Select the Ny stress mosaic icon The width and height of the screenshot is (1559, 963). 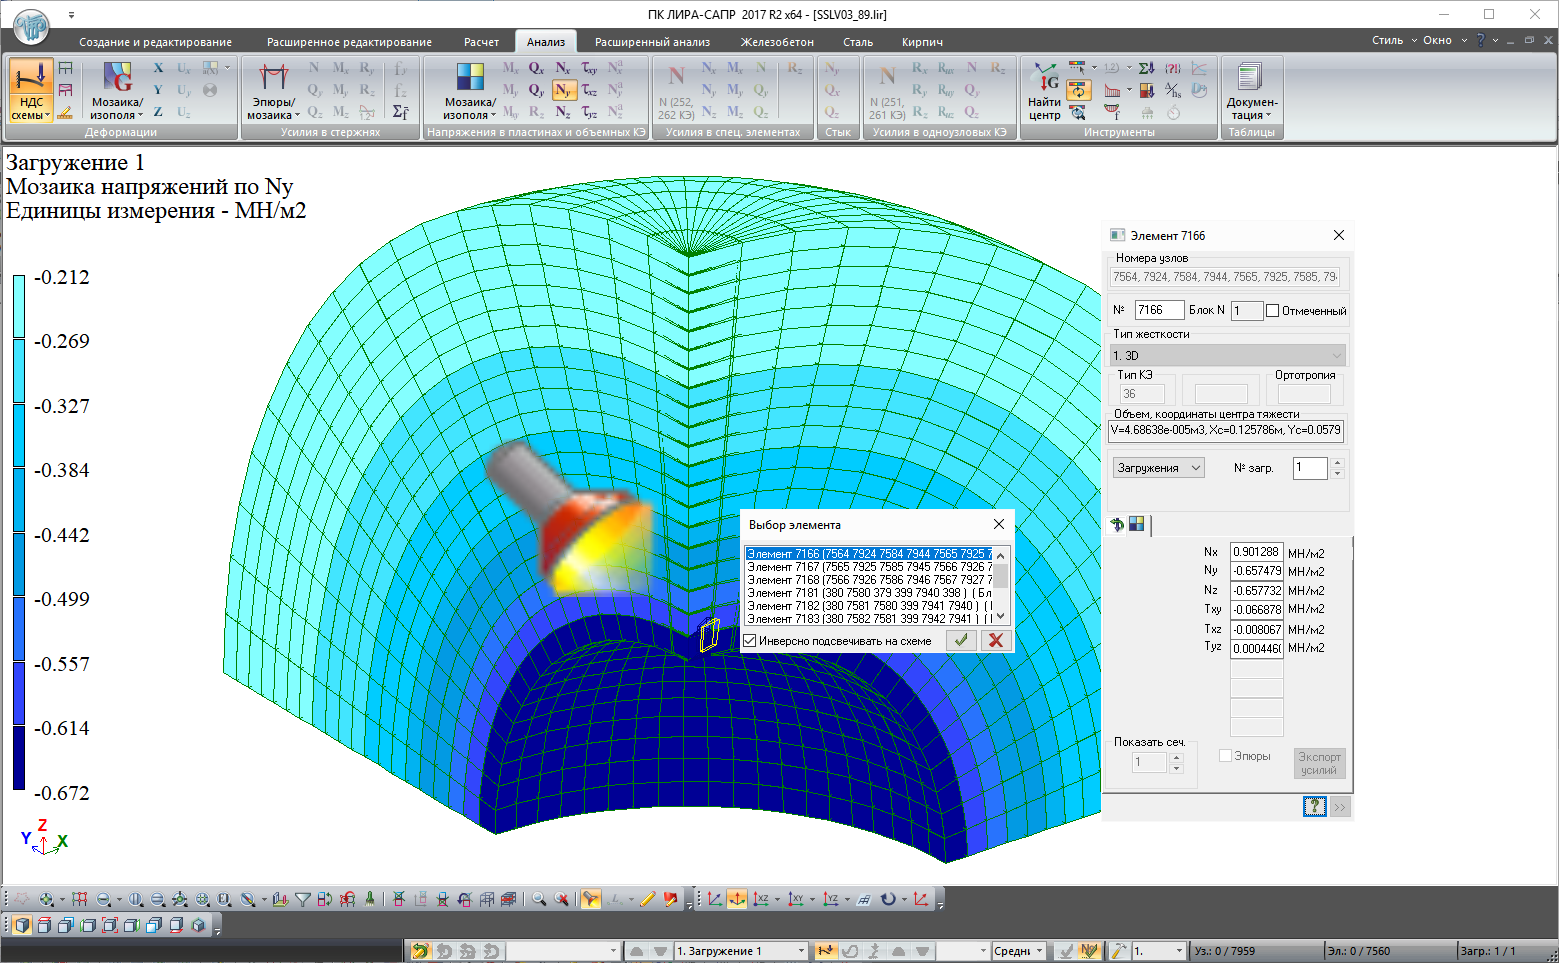[x=563, y=90]
